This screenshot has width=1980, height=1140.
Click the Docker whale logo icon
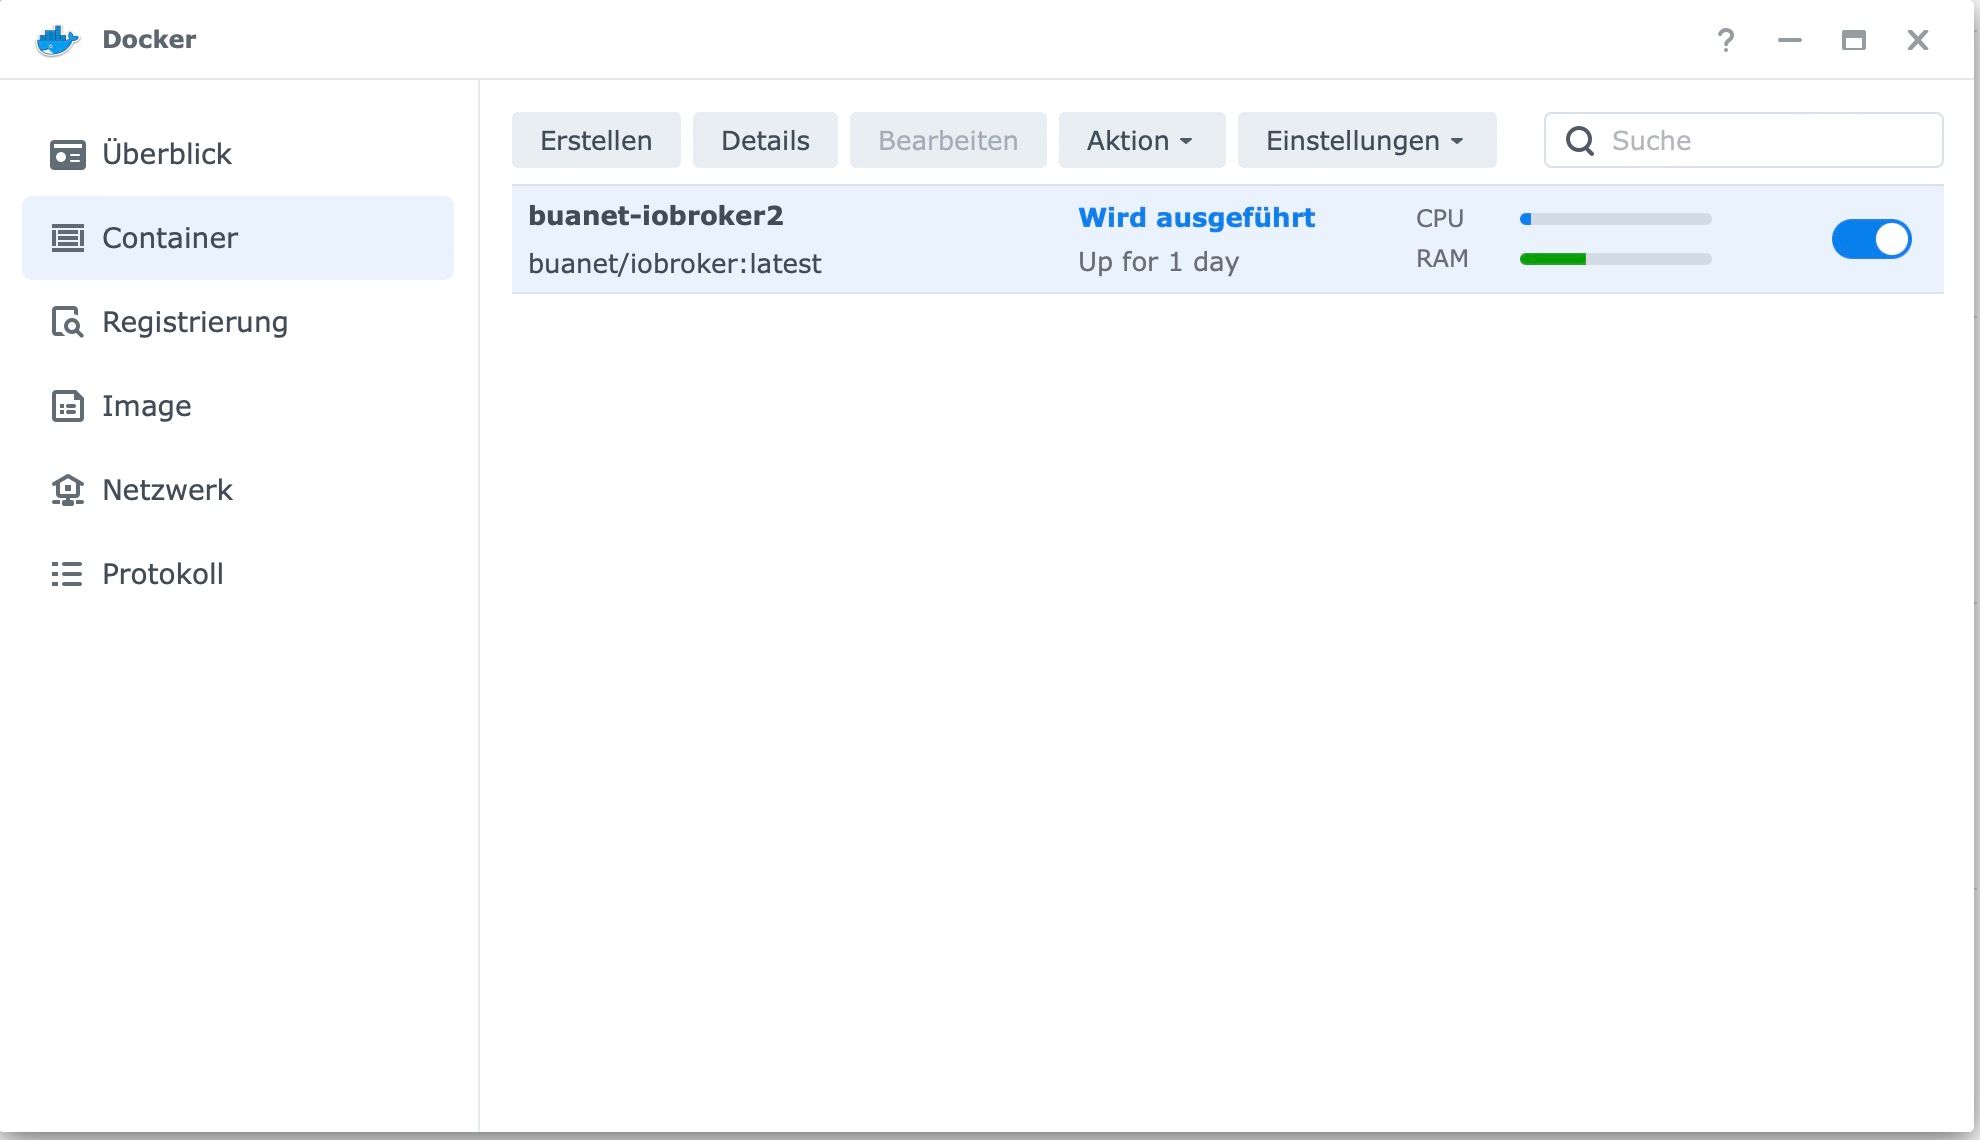tap(57, 40)
